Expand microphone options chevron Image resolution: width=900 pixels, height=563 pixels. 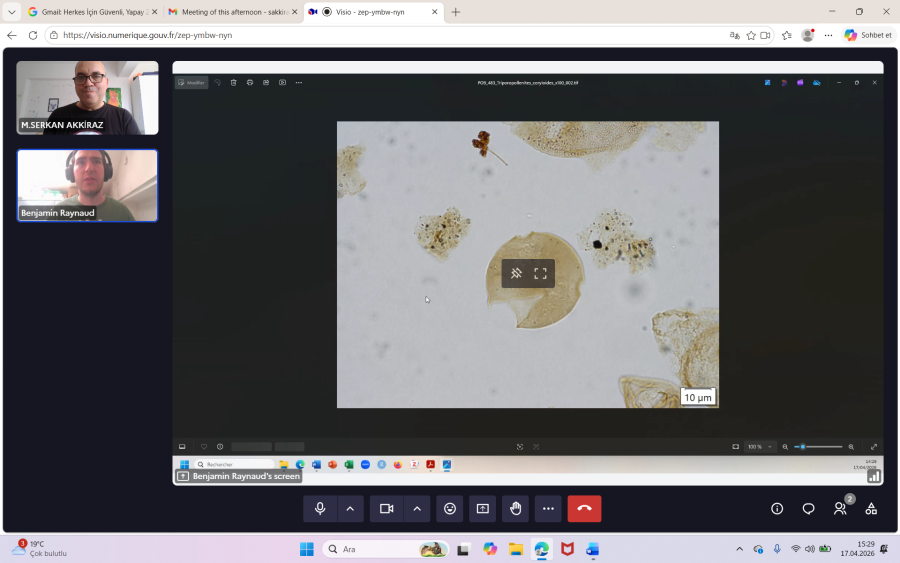[x=350, y=509]
